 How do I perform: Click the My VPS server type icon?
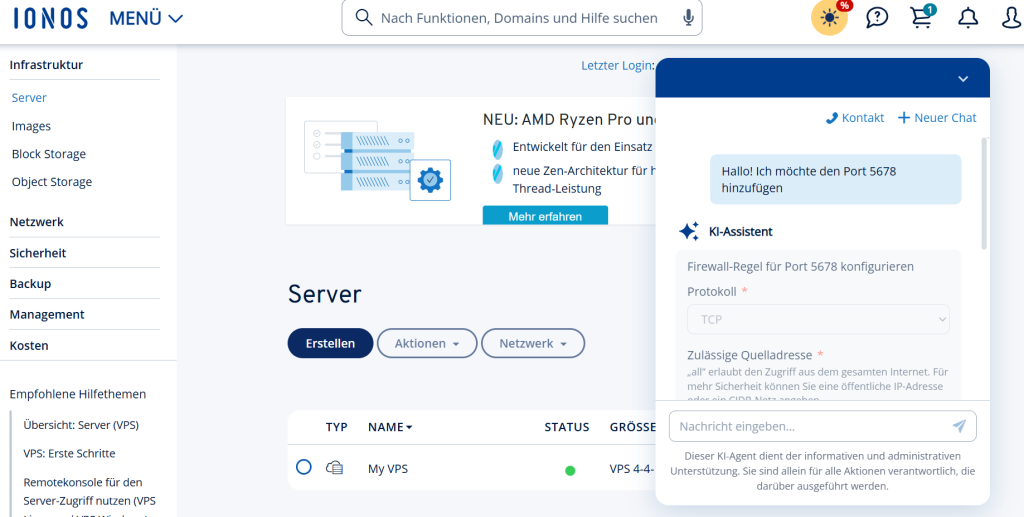[x=334, y=467]
